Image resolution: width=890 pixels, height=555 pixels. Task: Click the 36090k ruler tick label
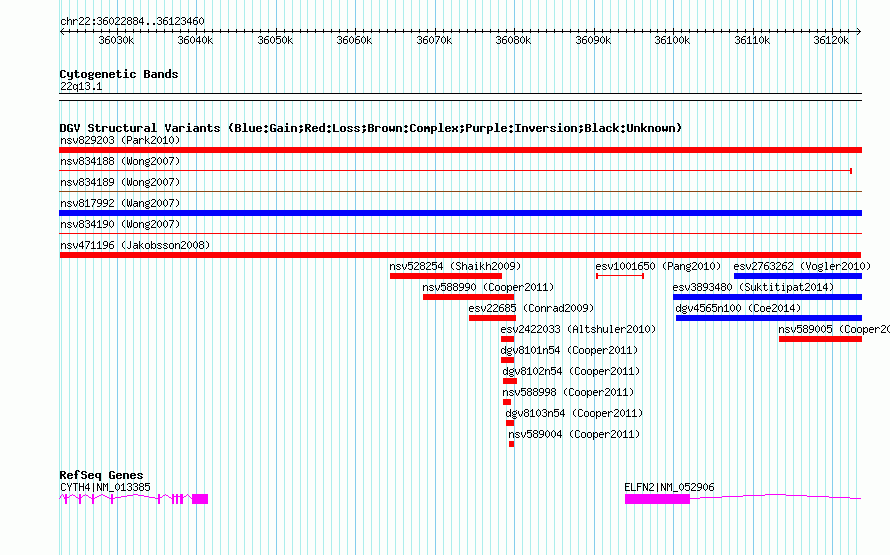point(593,40)
